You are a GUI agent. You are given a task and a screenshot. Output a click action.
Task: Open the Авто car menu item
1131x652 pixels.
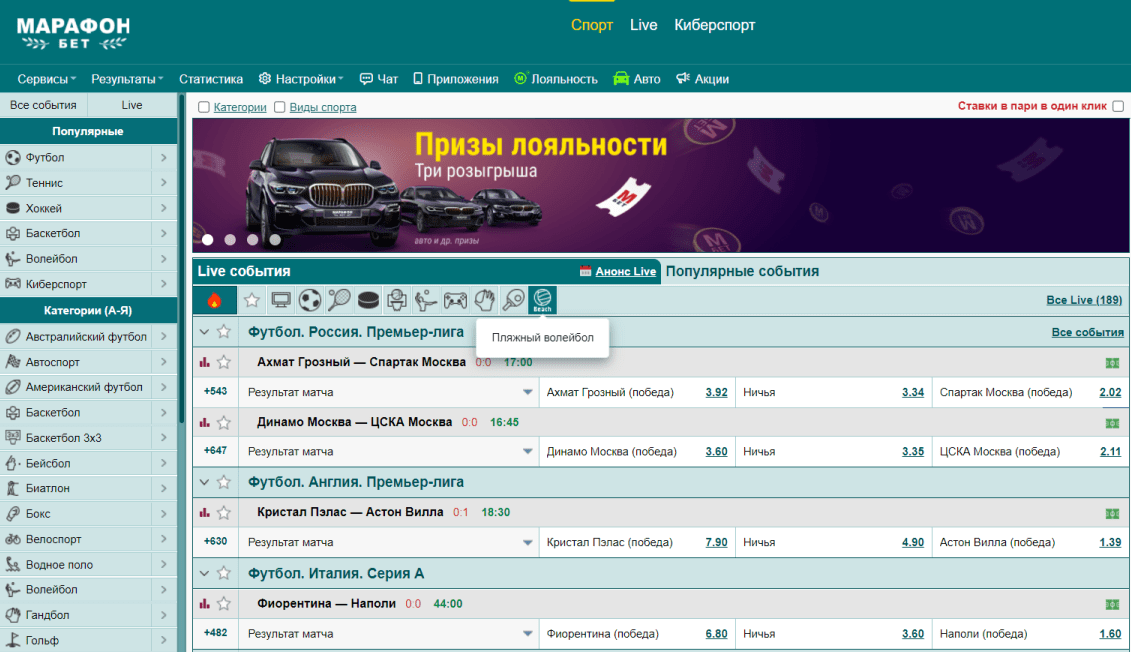[x=636, y=79]
